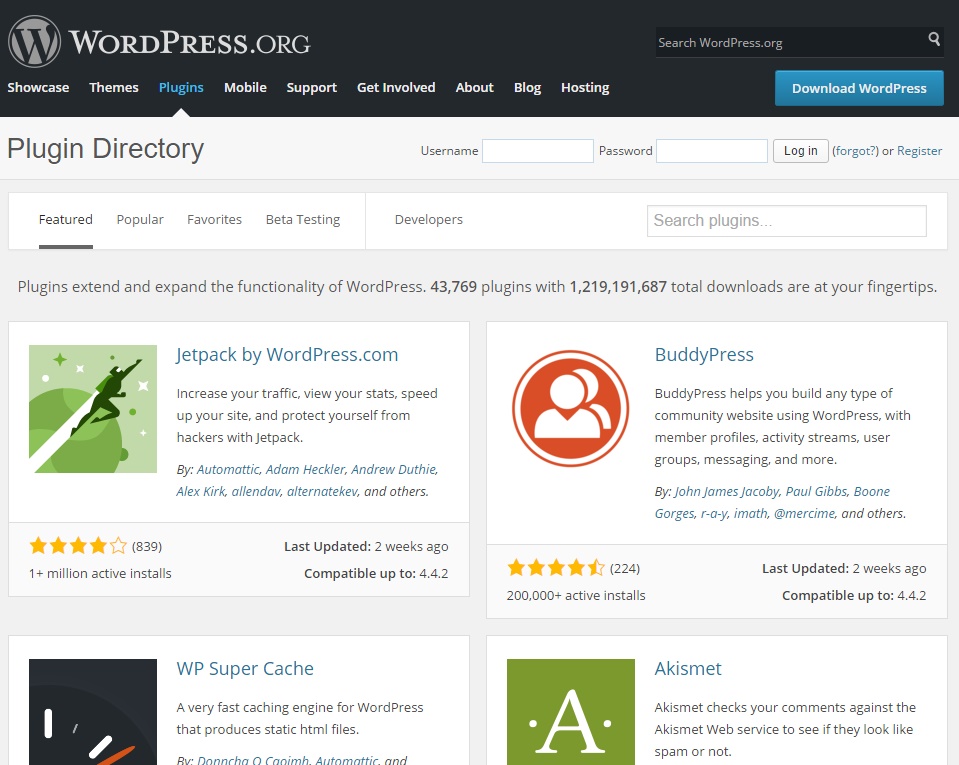Switch to the Featured tab

[x=65, y=219]
